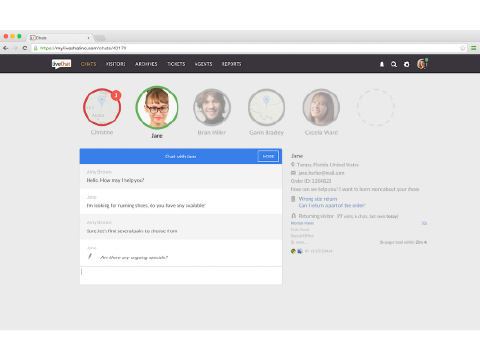Screen dimensions: 480x360
Task: Go back with browser back arrow
Action: click(x=6, y=48)
